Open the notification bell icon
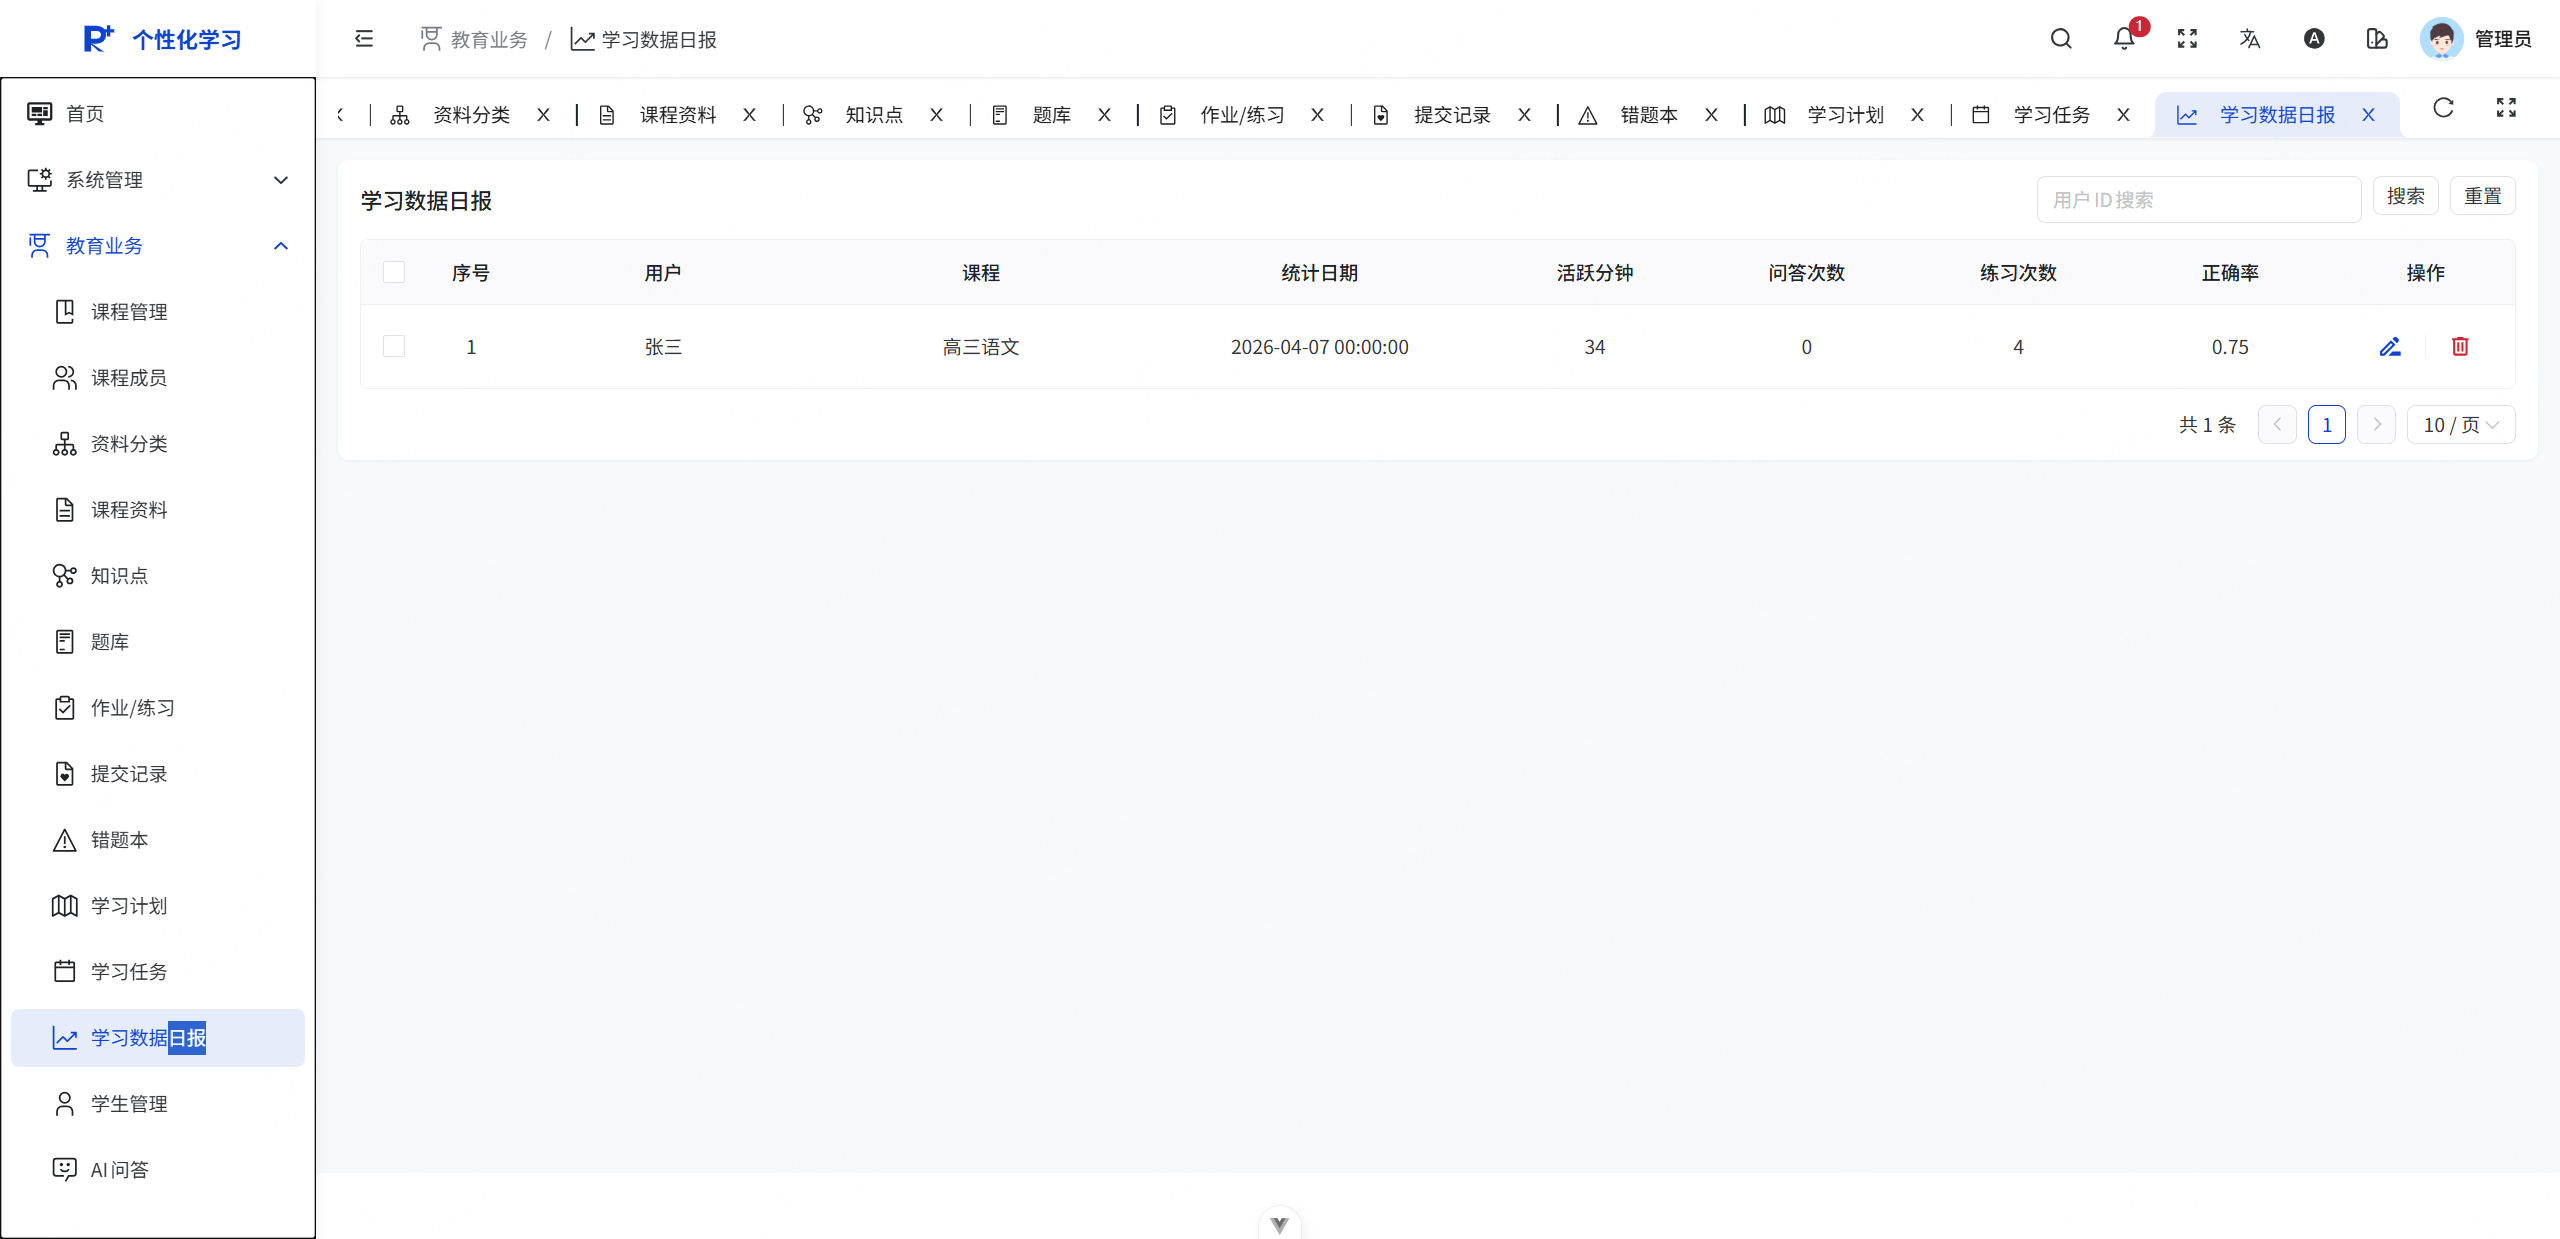This screenshot has width=2560, height=1239. (x=2124, y=39)
